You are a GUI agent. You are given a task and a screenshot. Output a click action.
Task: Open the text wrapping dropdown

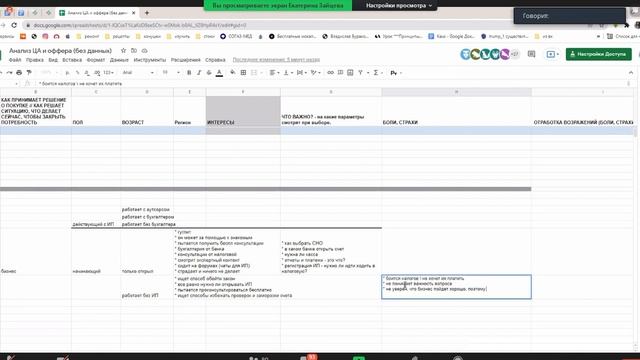pos(301,73)
